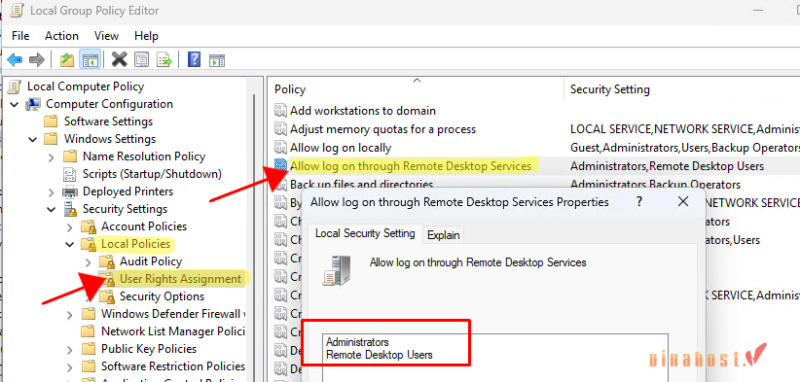Select the Add workstations to domain policy
800x382 pixels.
363,111
